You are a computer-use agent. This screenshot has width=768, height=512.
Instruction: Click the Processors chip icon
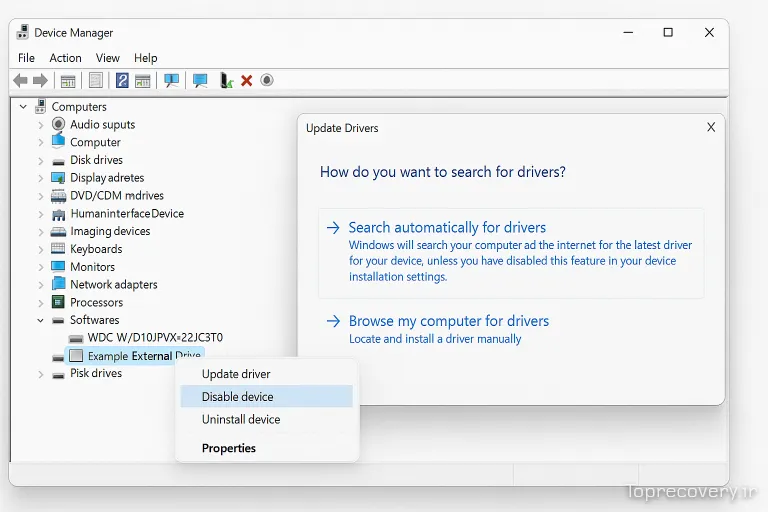click(x=59, y=302)
